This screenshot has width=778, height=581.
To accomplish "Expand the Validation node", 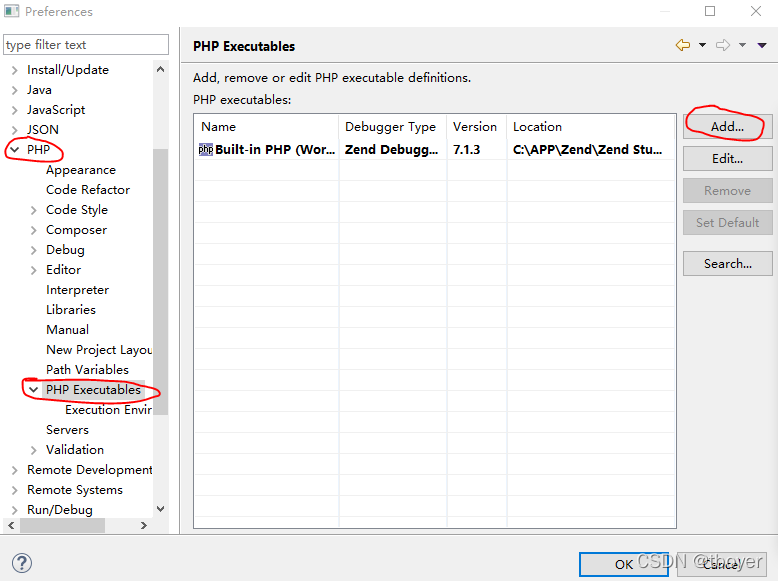I will 33,450.
